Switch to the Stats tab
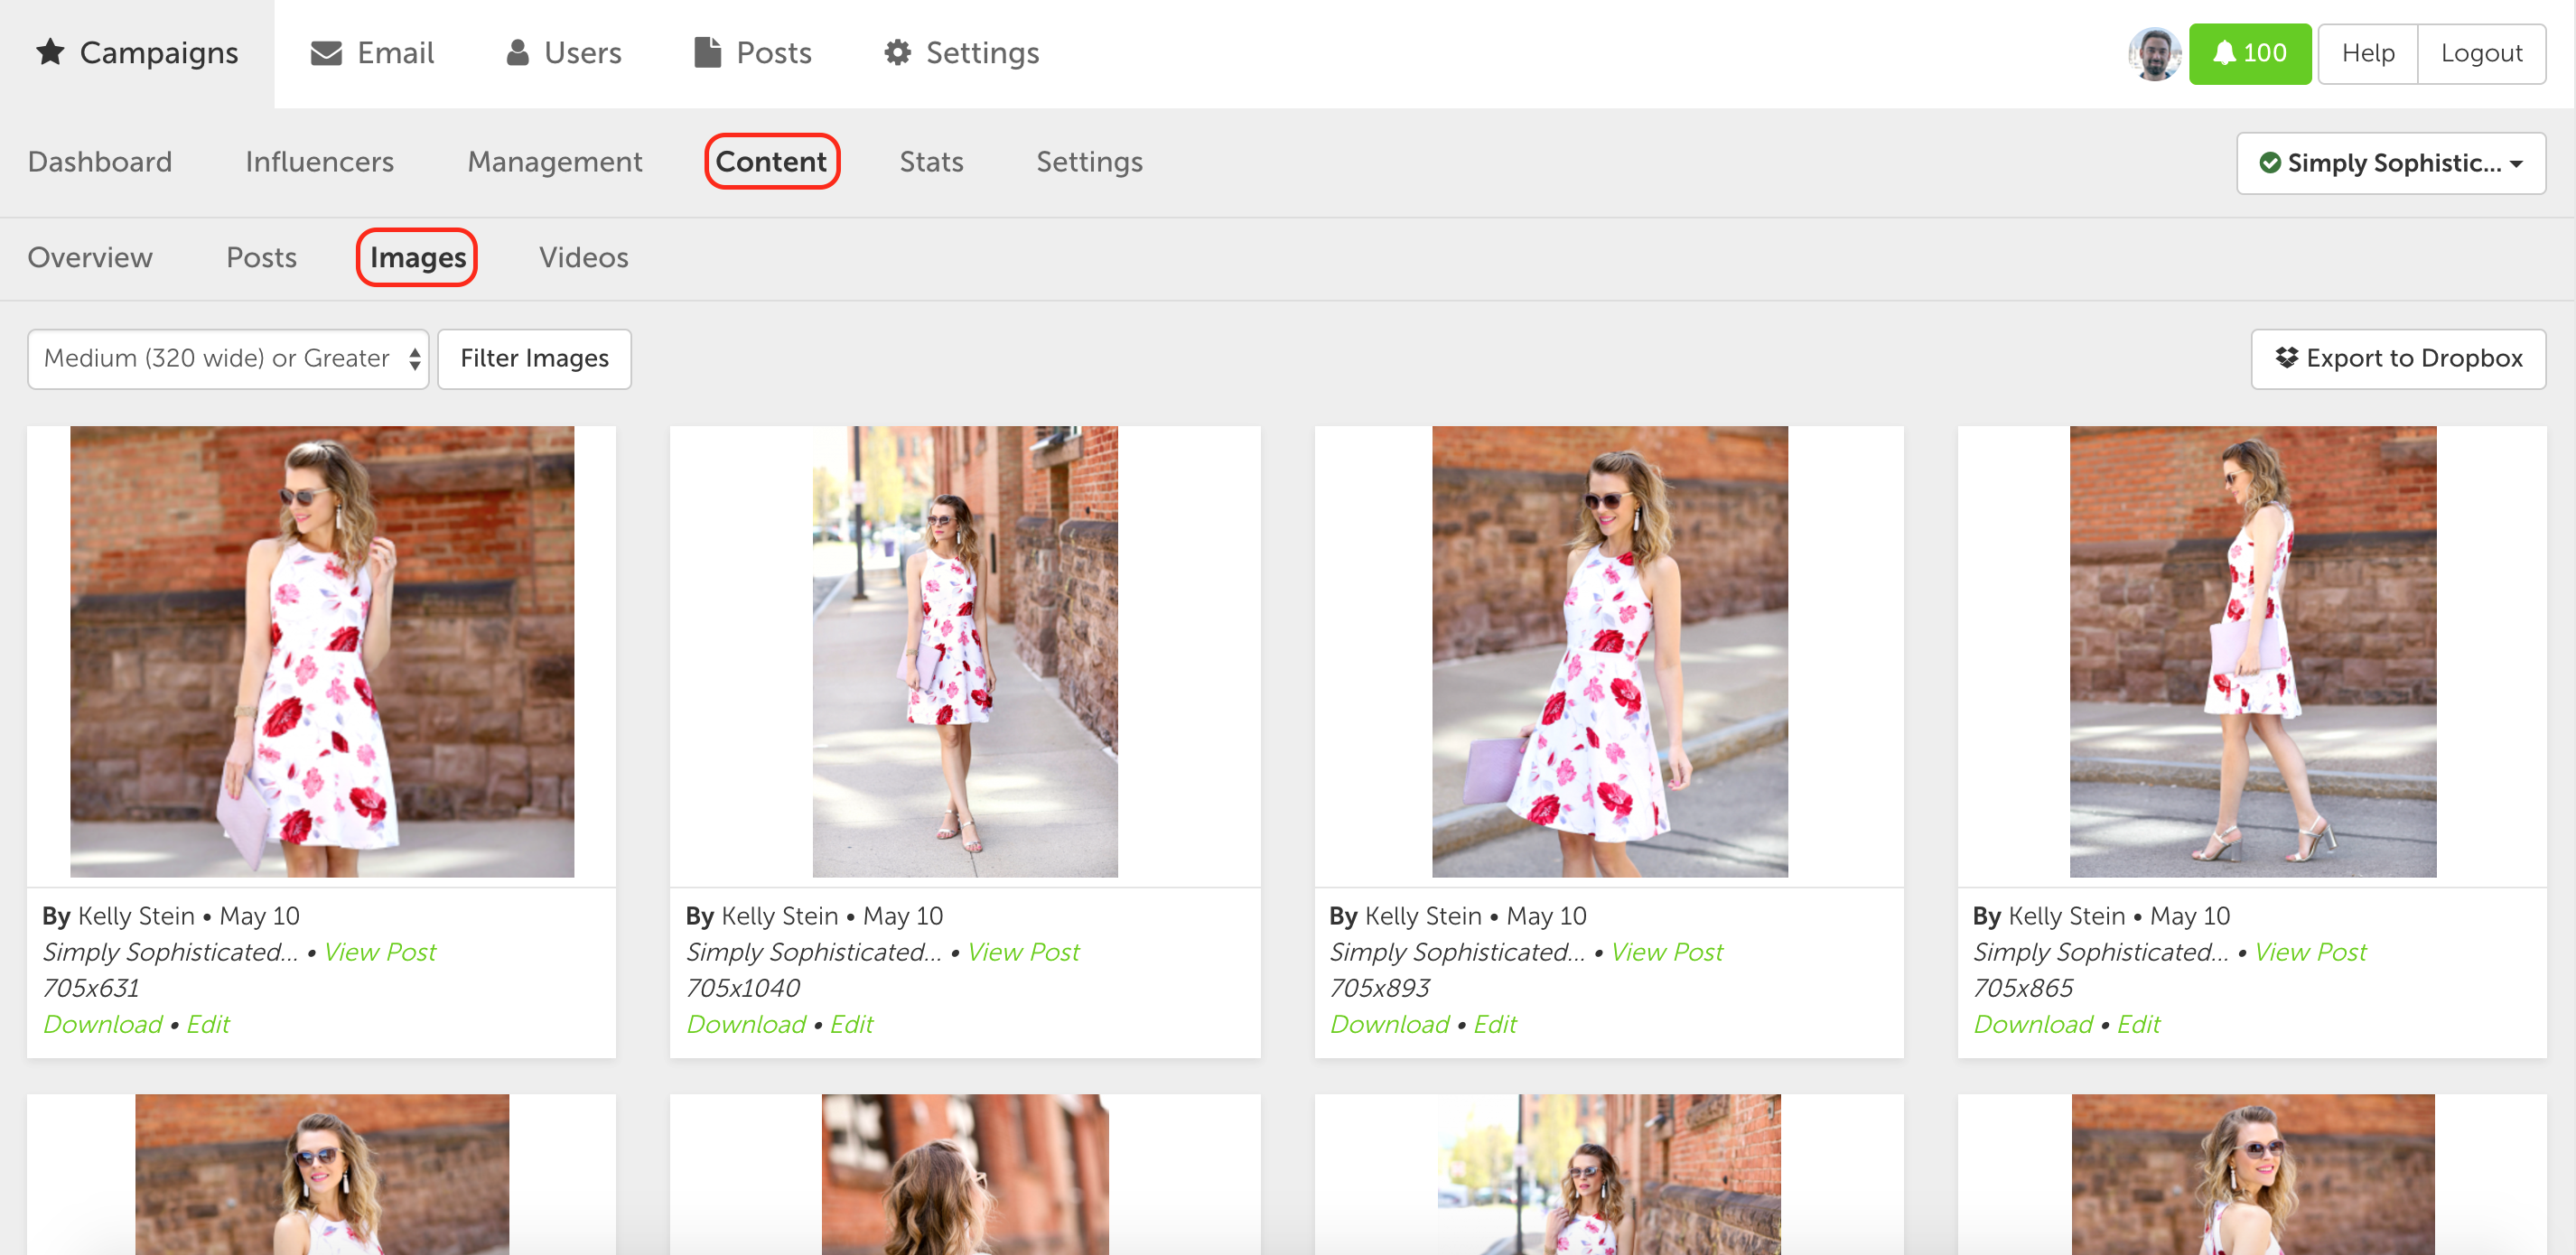 click(x=931, y=162)
